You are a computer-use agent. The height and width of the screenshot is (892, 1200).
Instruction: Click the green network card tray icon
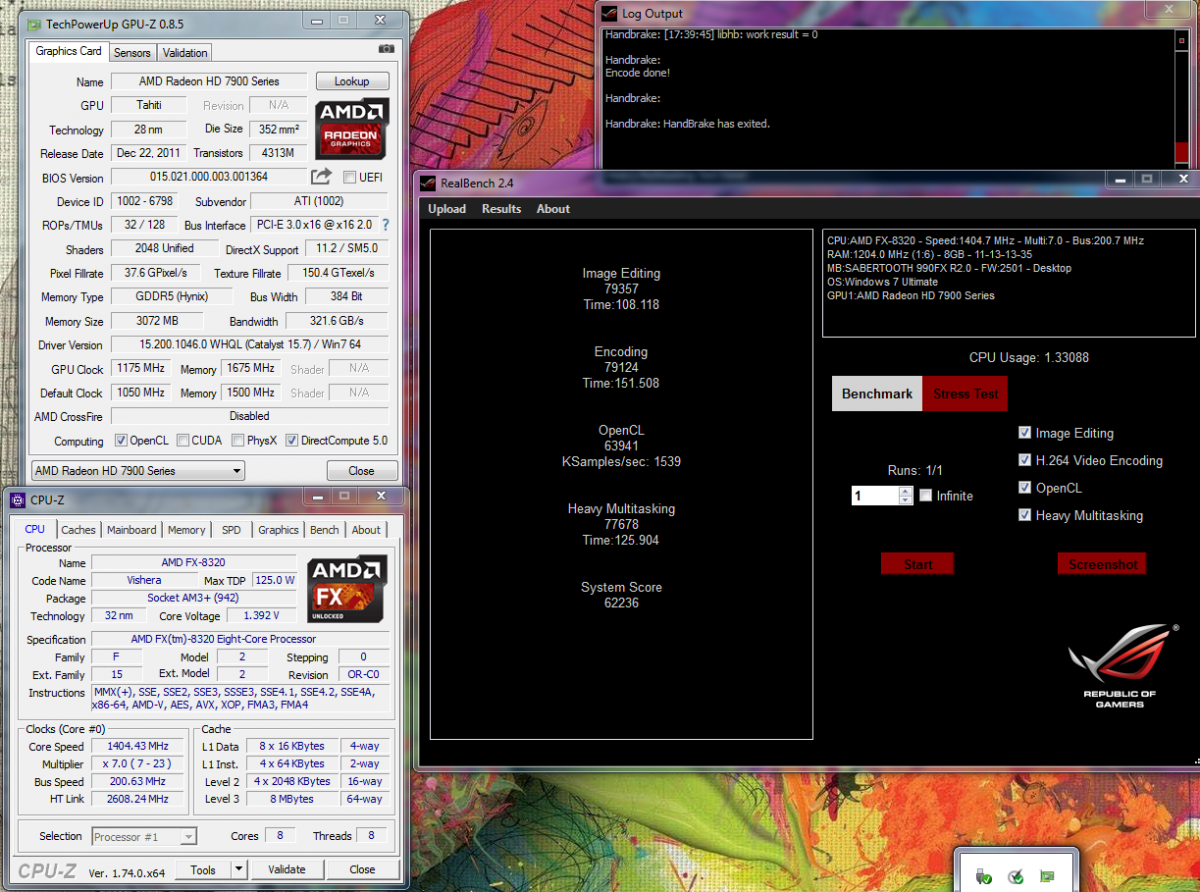coord(1047,876)
